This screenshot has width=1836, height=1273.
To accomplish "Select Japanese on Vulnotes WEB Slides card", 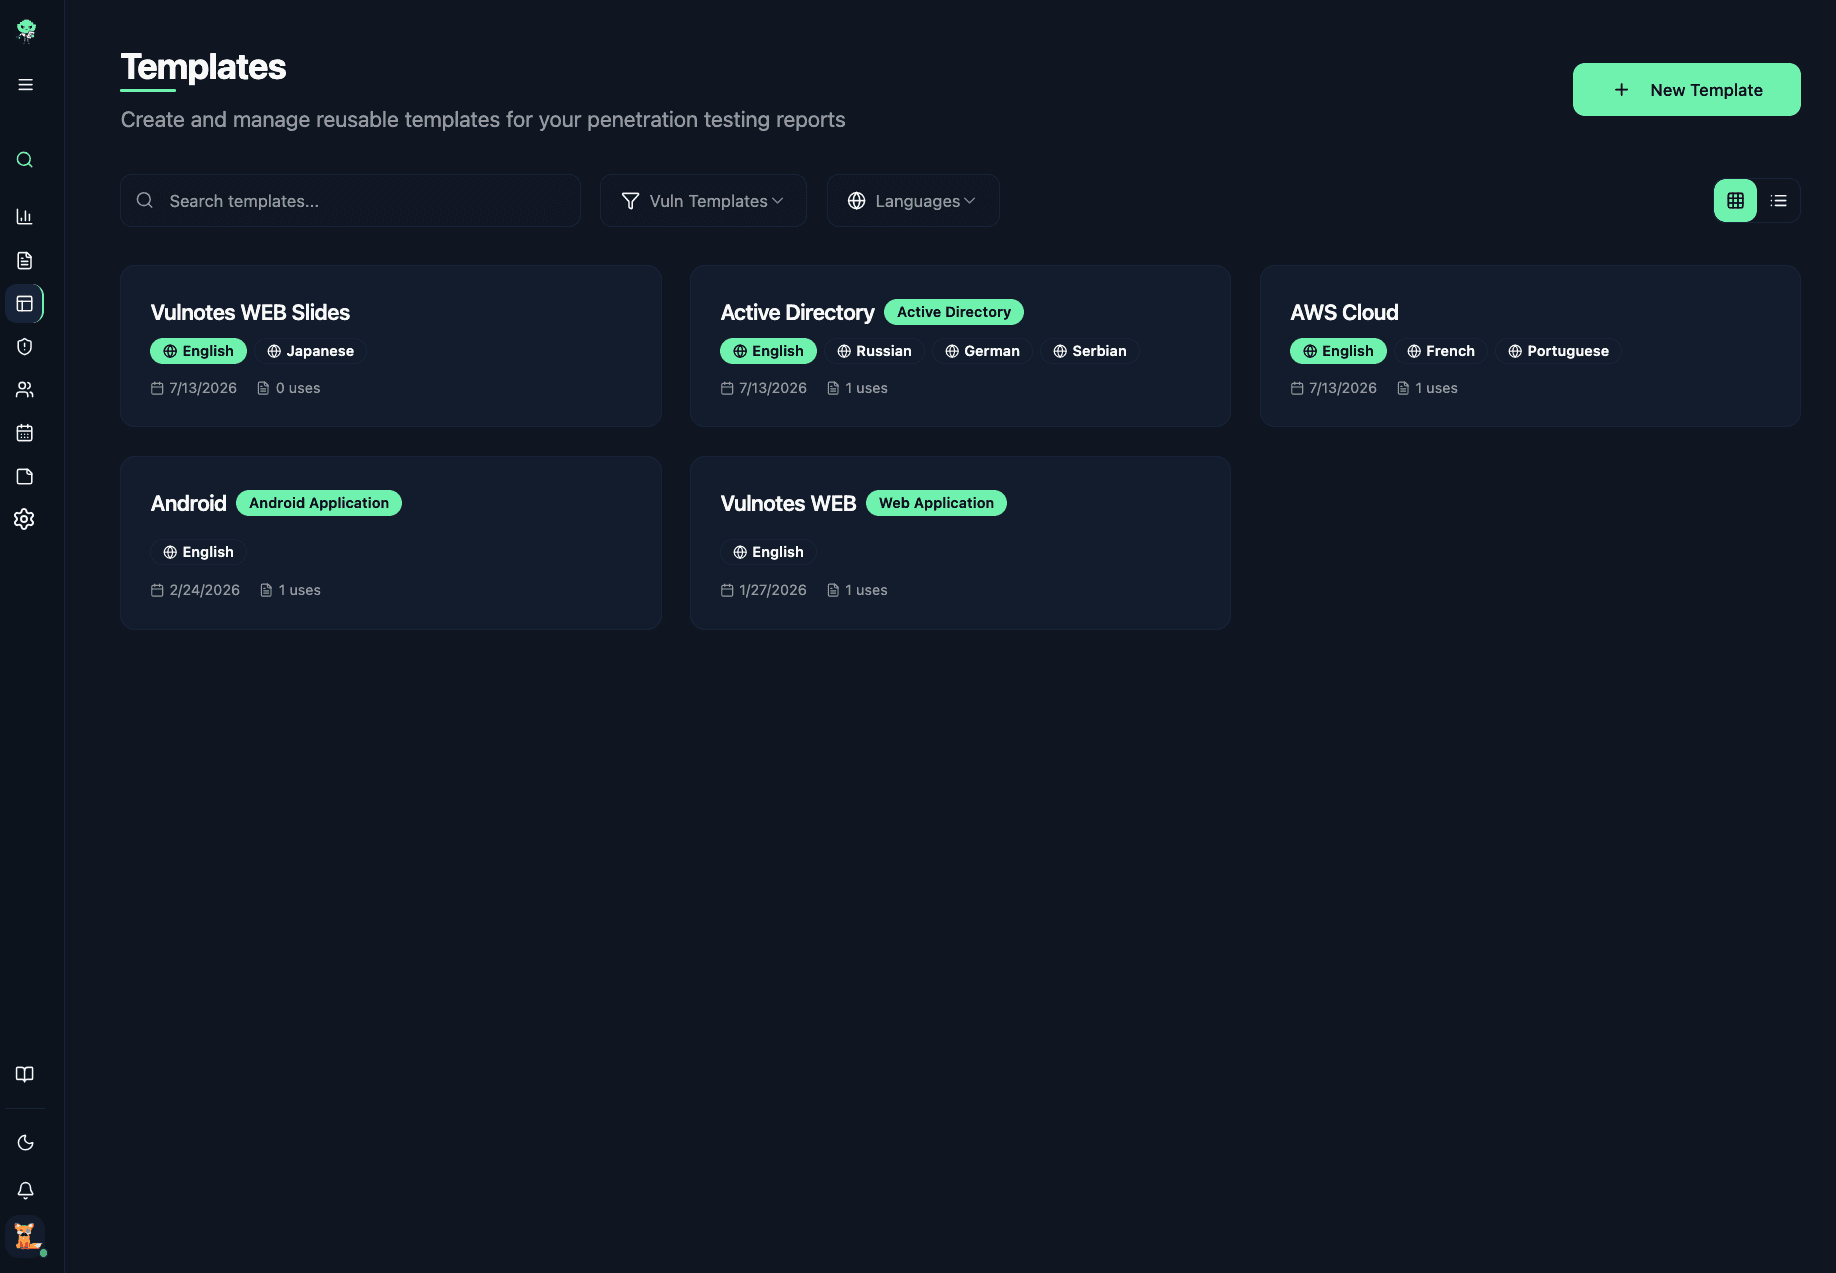I will 310,351.
